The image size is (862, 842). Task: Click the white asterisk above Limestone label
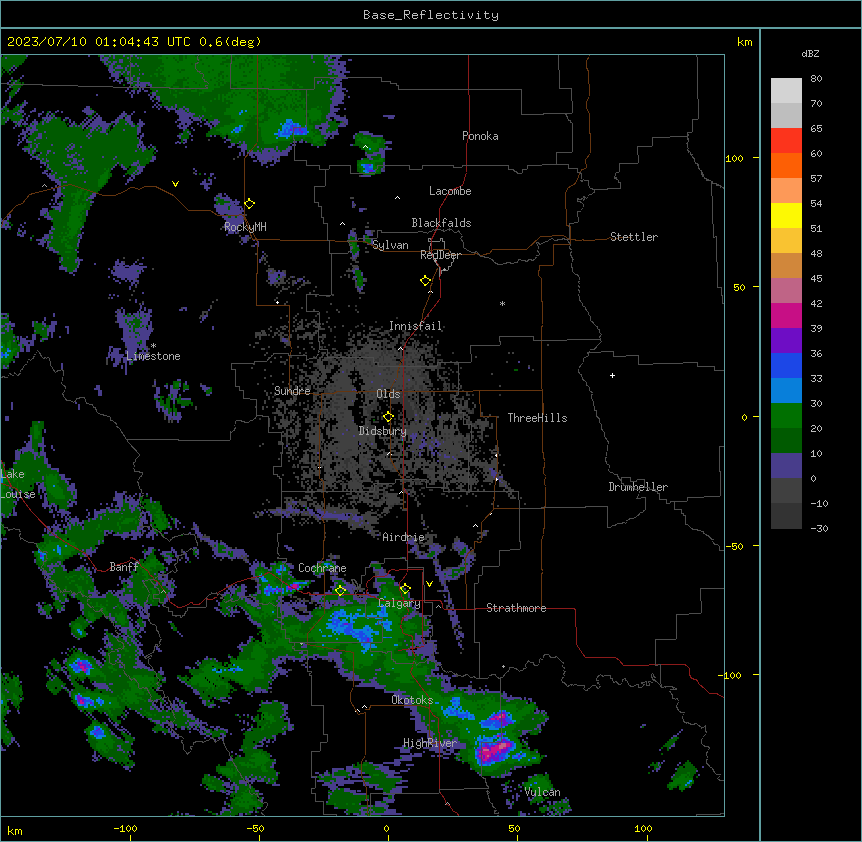(154, 346)
